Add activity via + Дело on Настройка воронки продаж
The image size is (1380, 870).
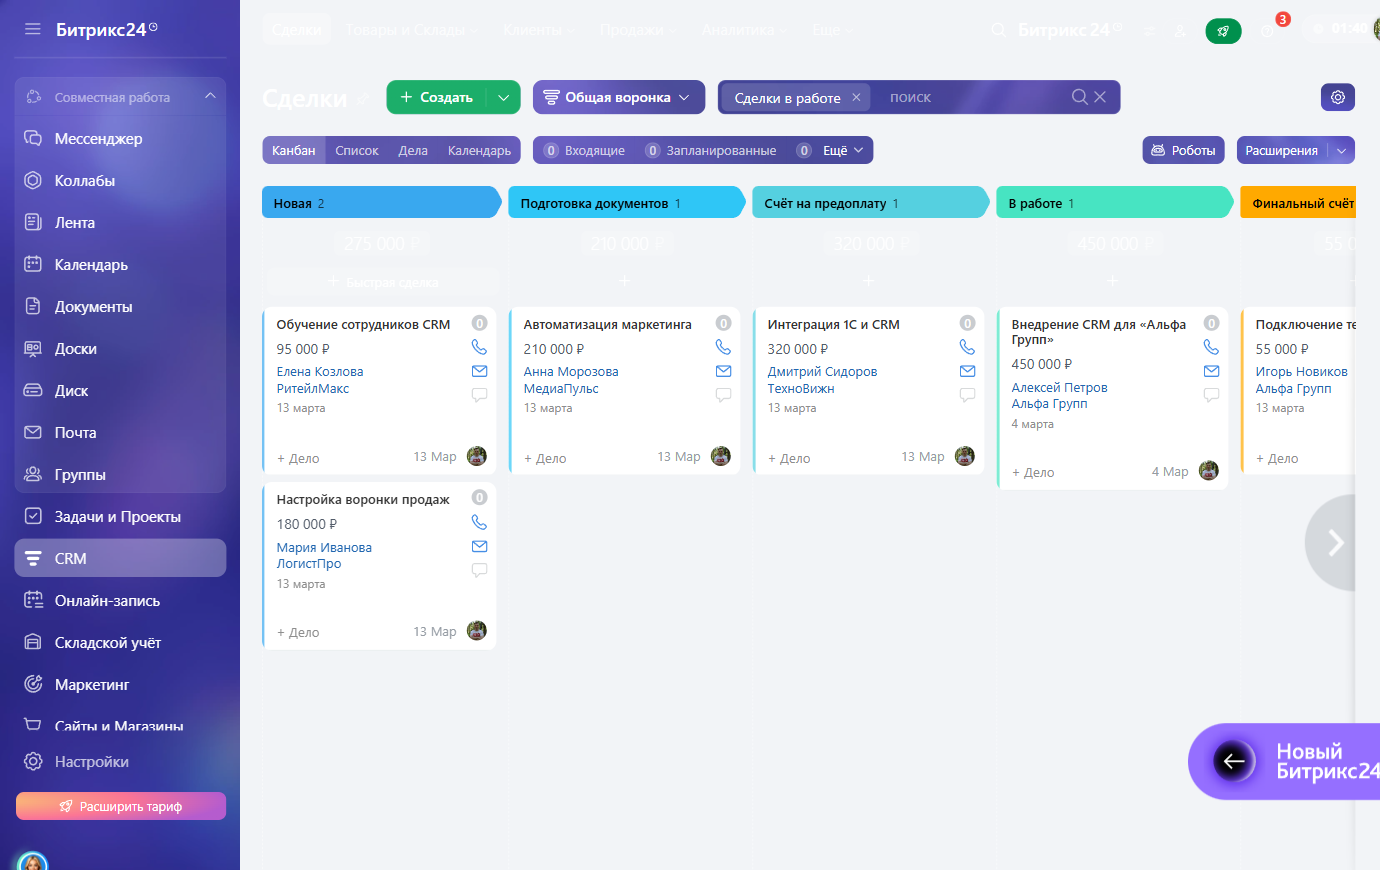(298, 632)
